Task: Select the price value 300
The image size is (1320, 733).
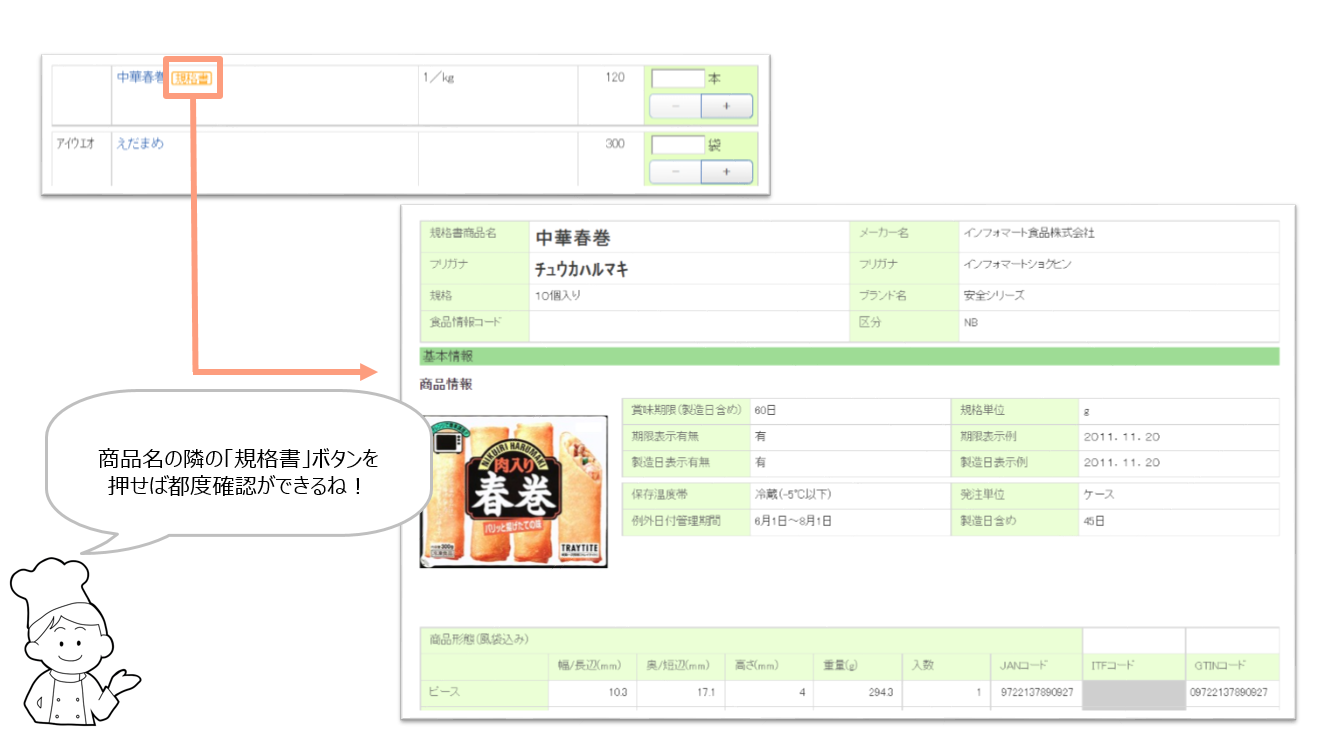Action: point(615,144)
